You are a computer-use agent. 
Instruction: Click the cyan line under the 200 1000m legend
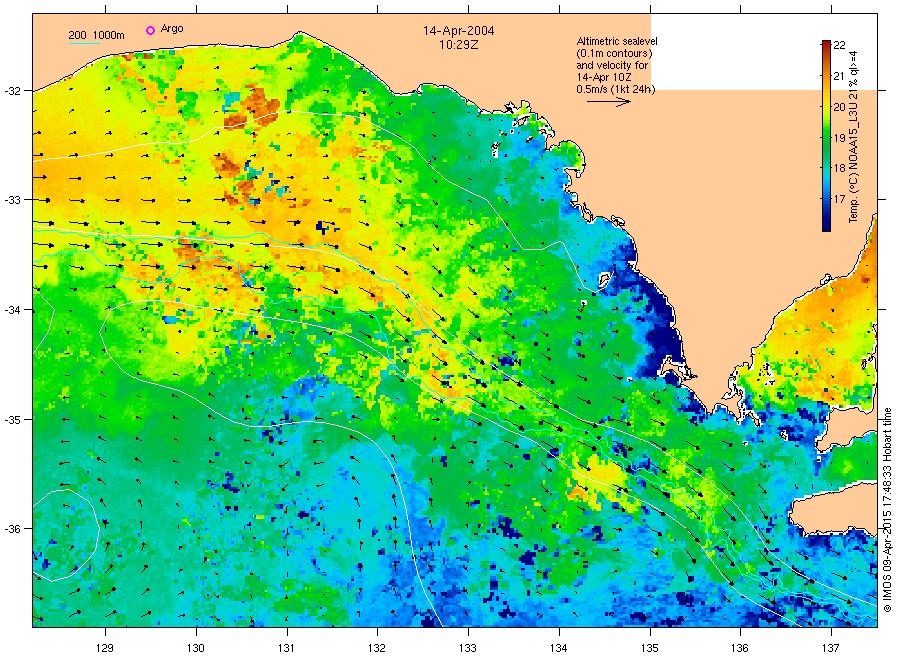(84, 43)
